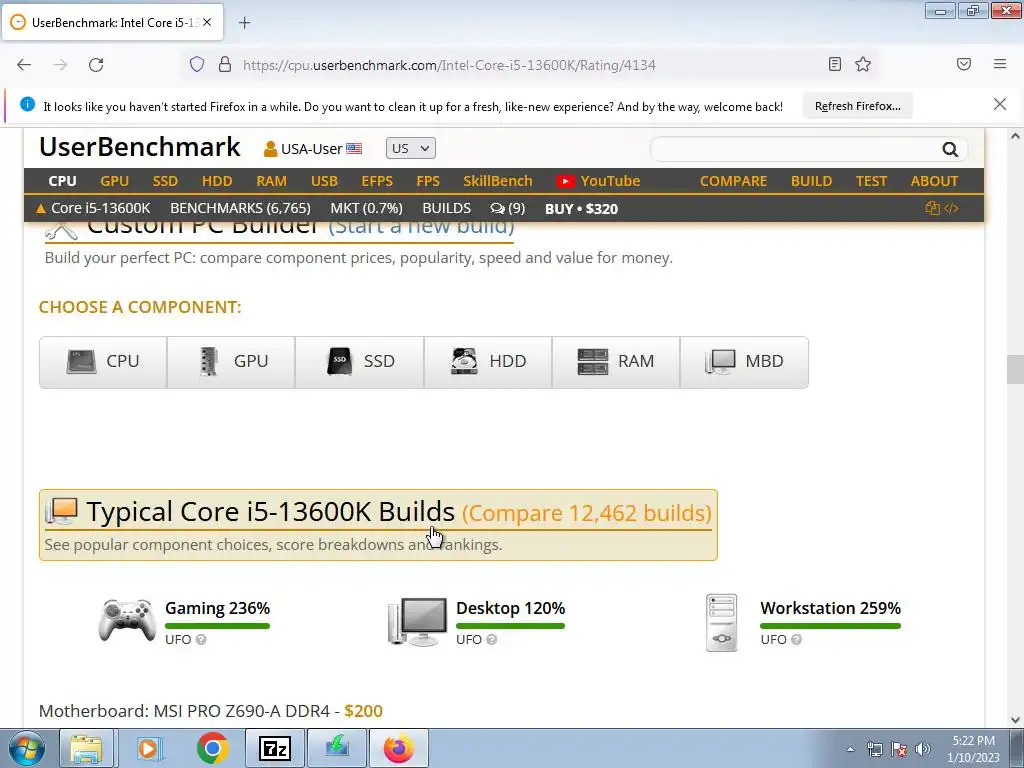Choose the SSD component button
Image resolution: width=1024 pixels, height=768 pixels.
pos(360,362)
